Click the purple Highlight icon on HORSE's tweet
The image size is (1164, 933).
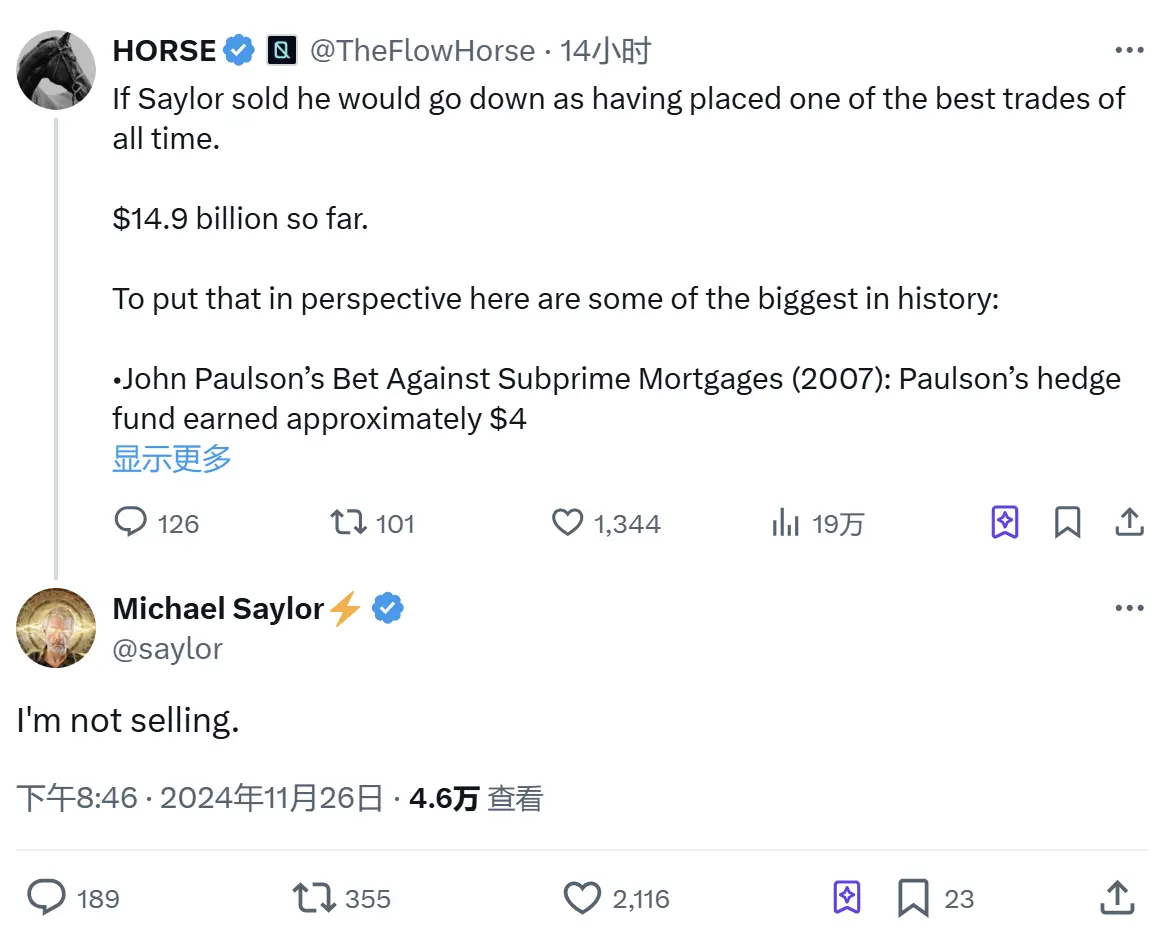[x=1004, y=521]
